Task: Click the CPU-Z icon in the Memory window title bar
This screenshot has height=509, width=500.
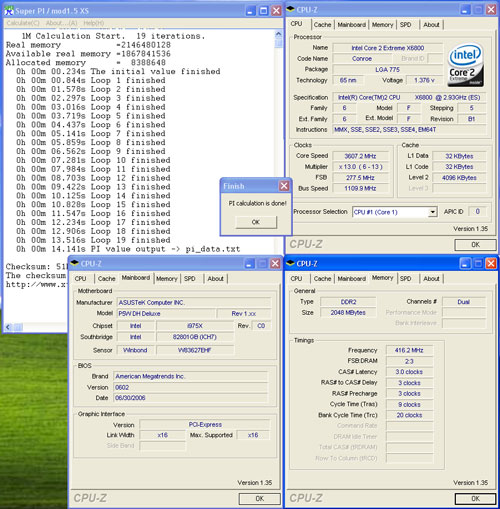Action: pyautogui.click(x=291, y=263)
